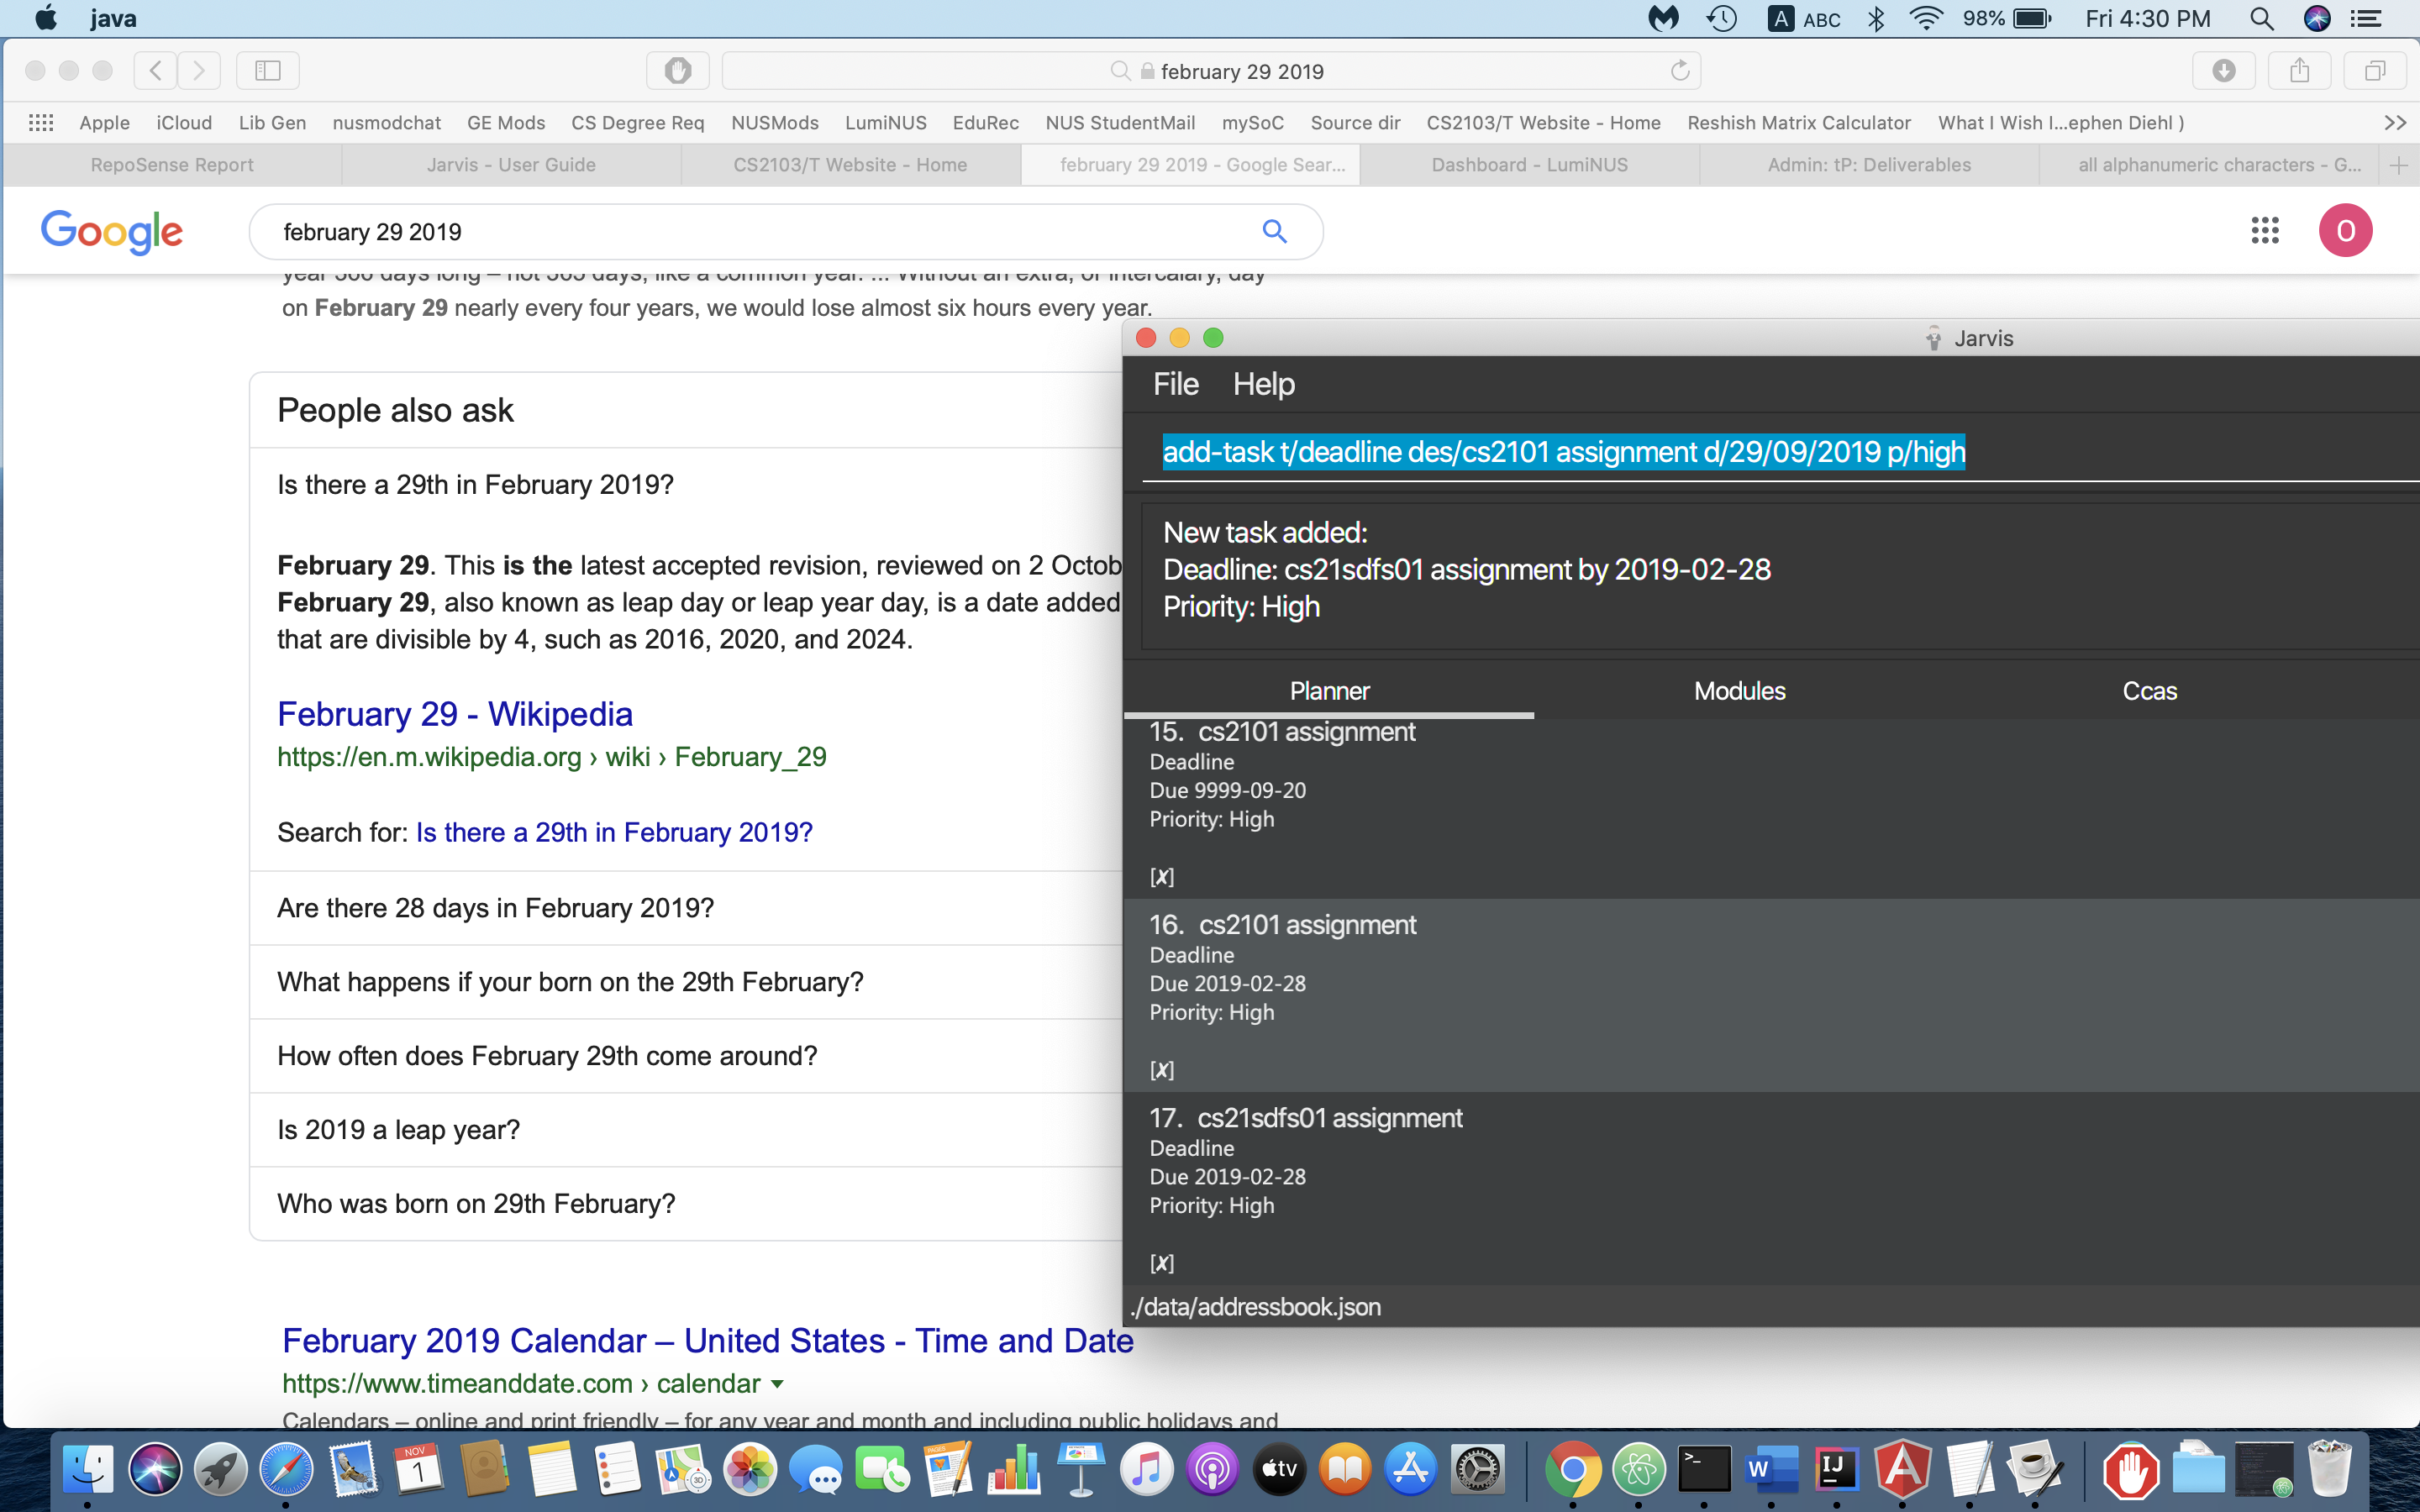Image resolution: width=2420 pixels, height=1512 pixels.
Task: Click the Safari reload page icon
Action: pos(1680,71)
